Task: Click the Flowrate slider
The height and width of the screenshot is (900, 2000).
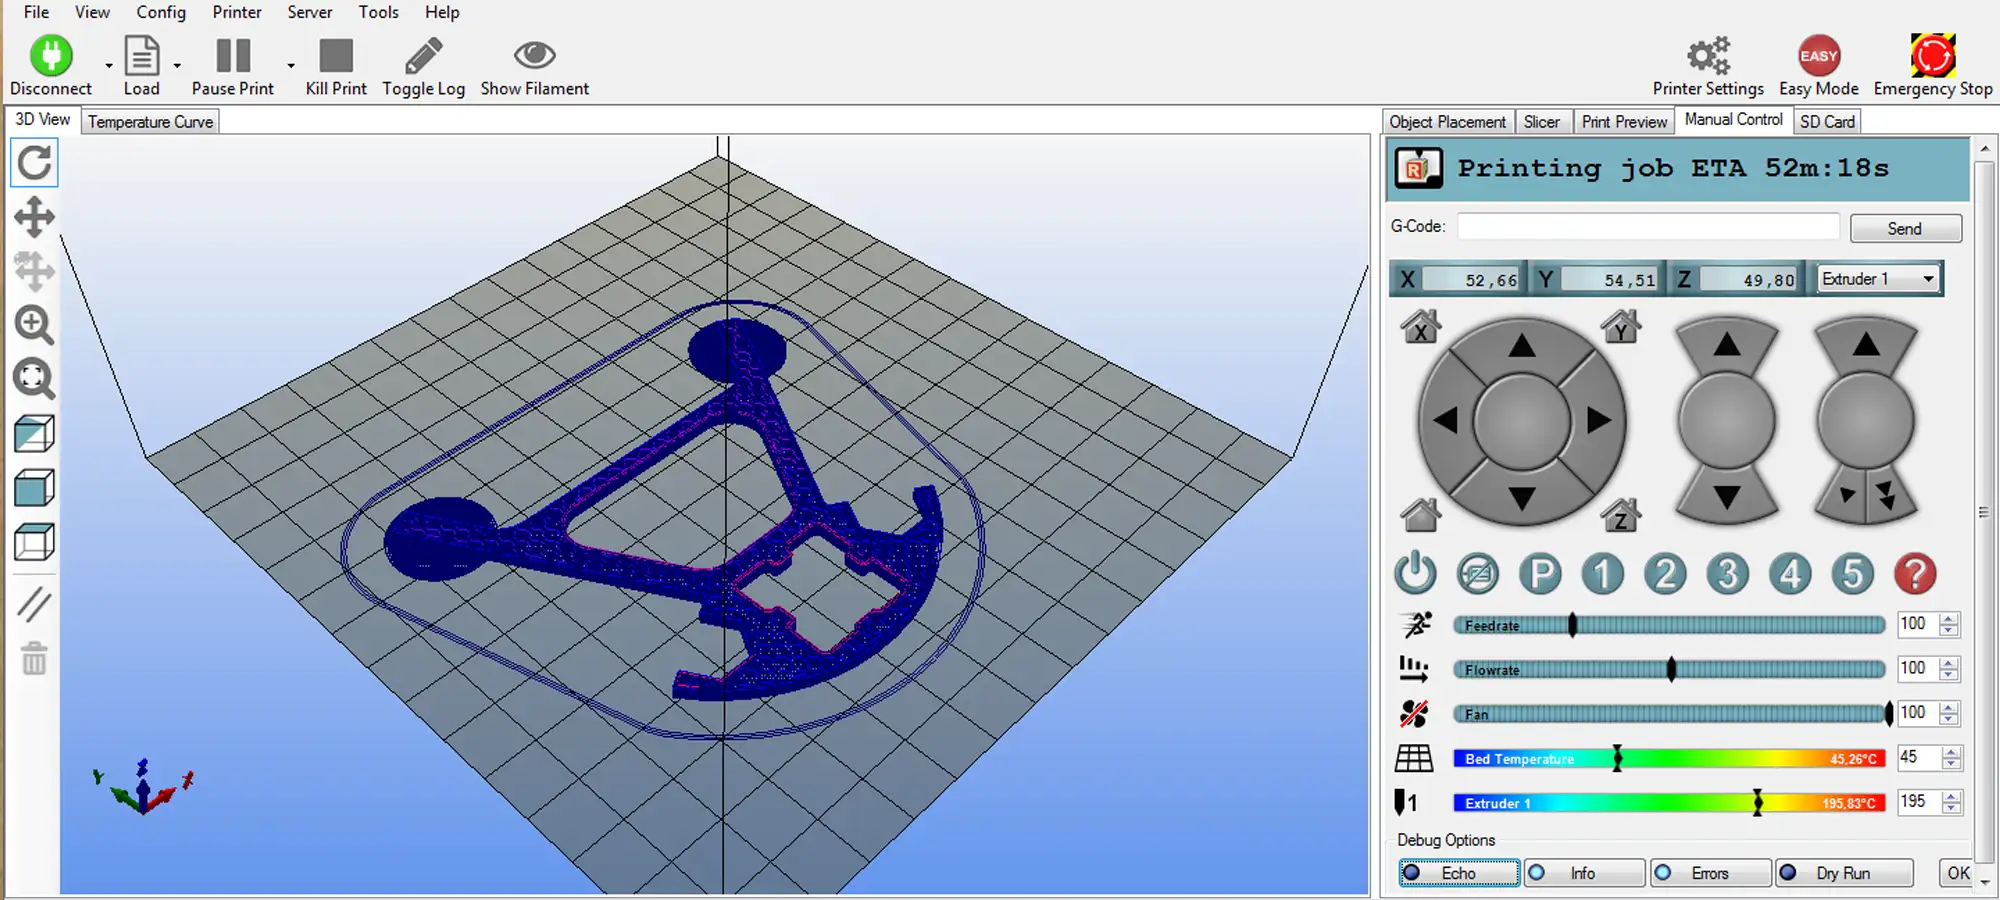Action: coord(1669,669)
